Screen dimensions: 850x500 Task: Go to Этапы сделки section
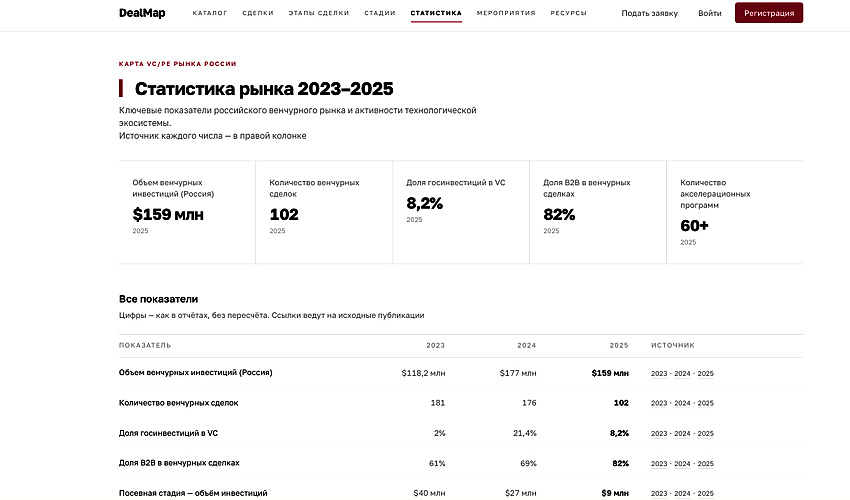click(x=319, y=13)
